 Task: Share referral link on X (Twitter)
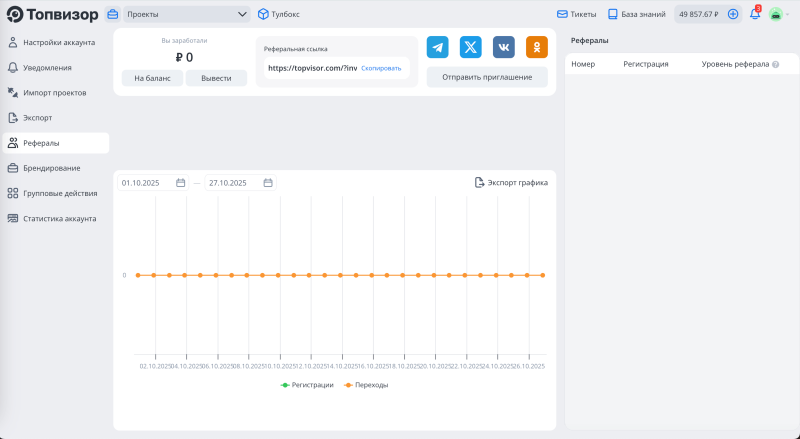(470, 47)
